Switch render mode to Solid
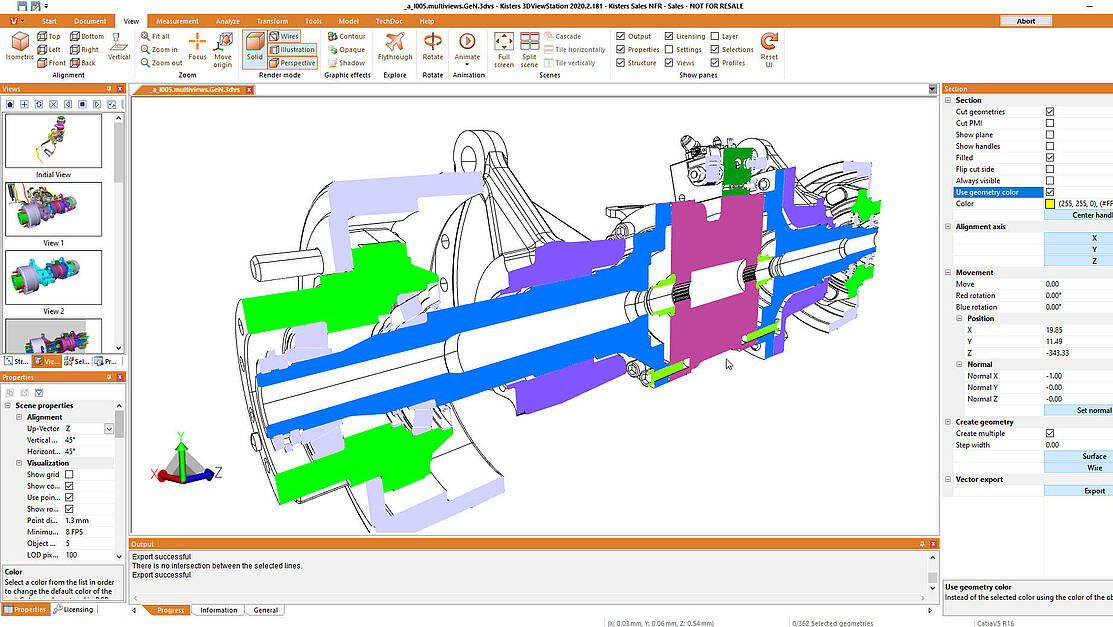 pyautogui.click(x=254, y=48)
